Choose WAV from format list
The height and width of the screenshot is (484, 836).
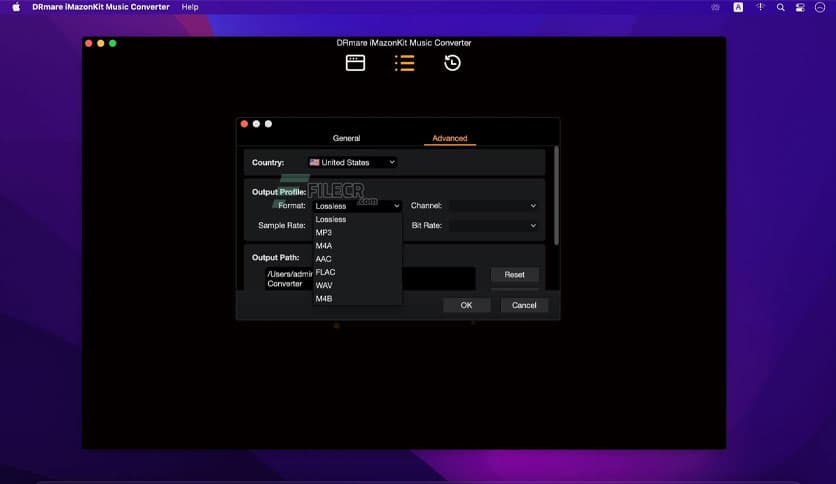coord(357,285)
